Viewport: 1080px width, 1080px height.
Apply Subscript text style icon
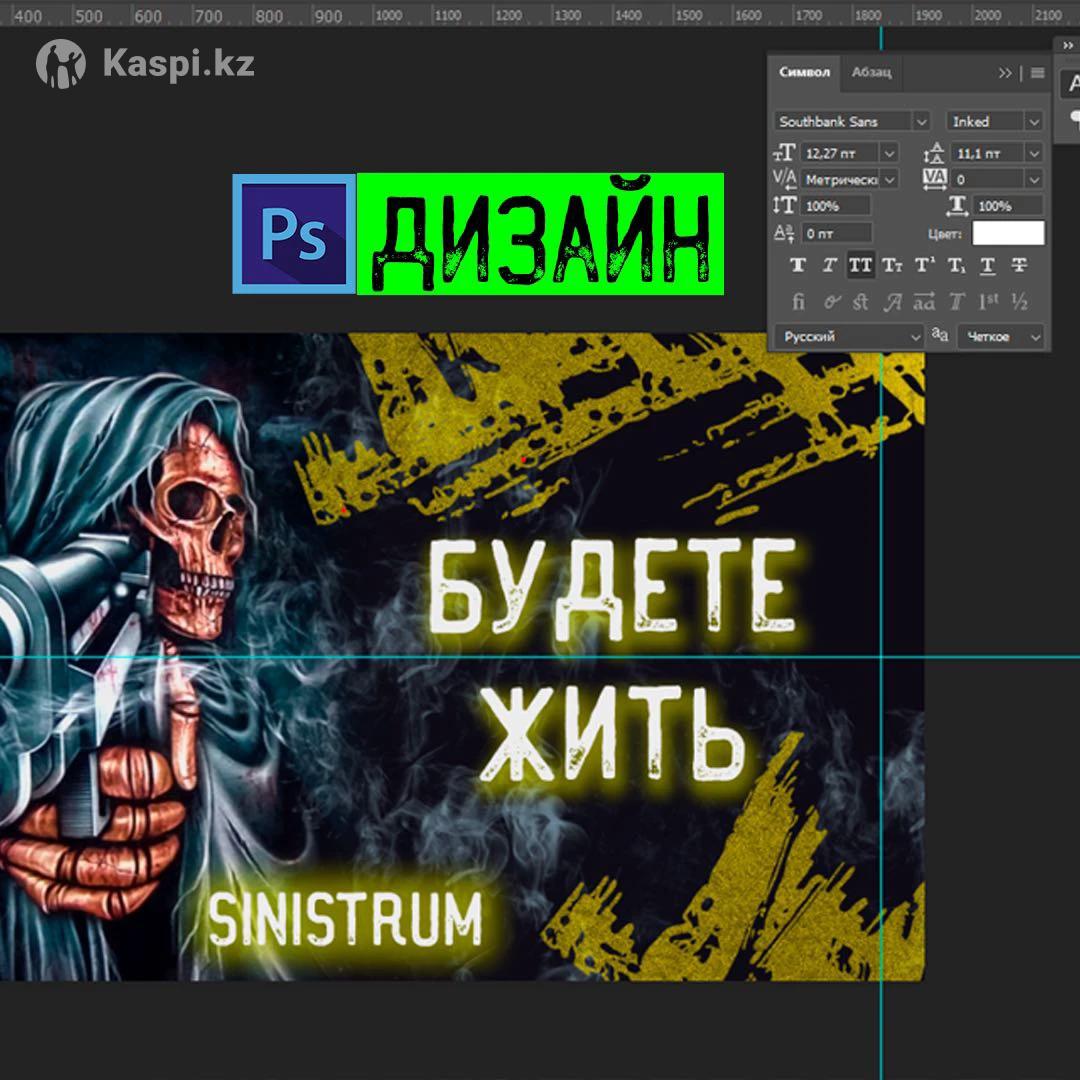(x=956, y=266)
